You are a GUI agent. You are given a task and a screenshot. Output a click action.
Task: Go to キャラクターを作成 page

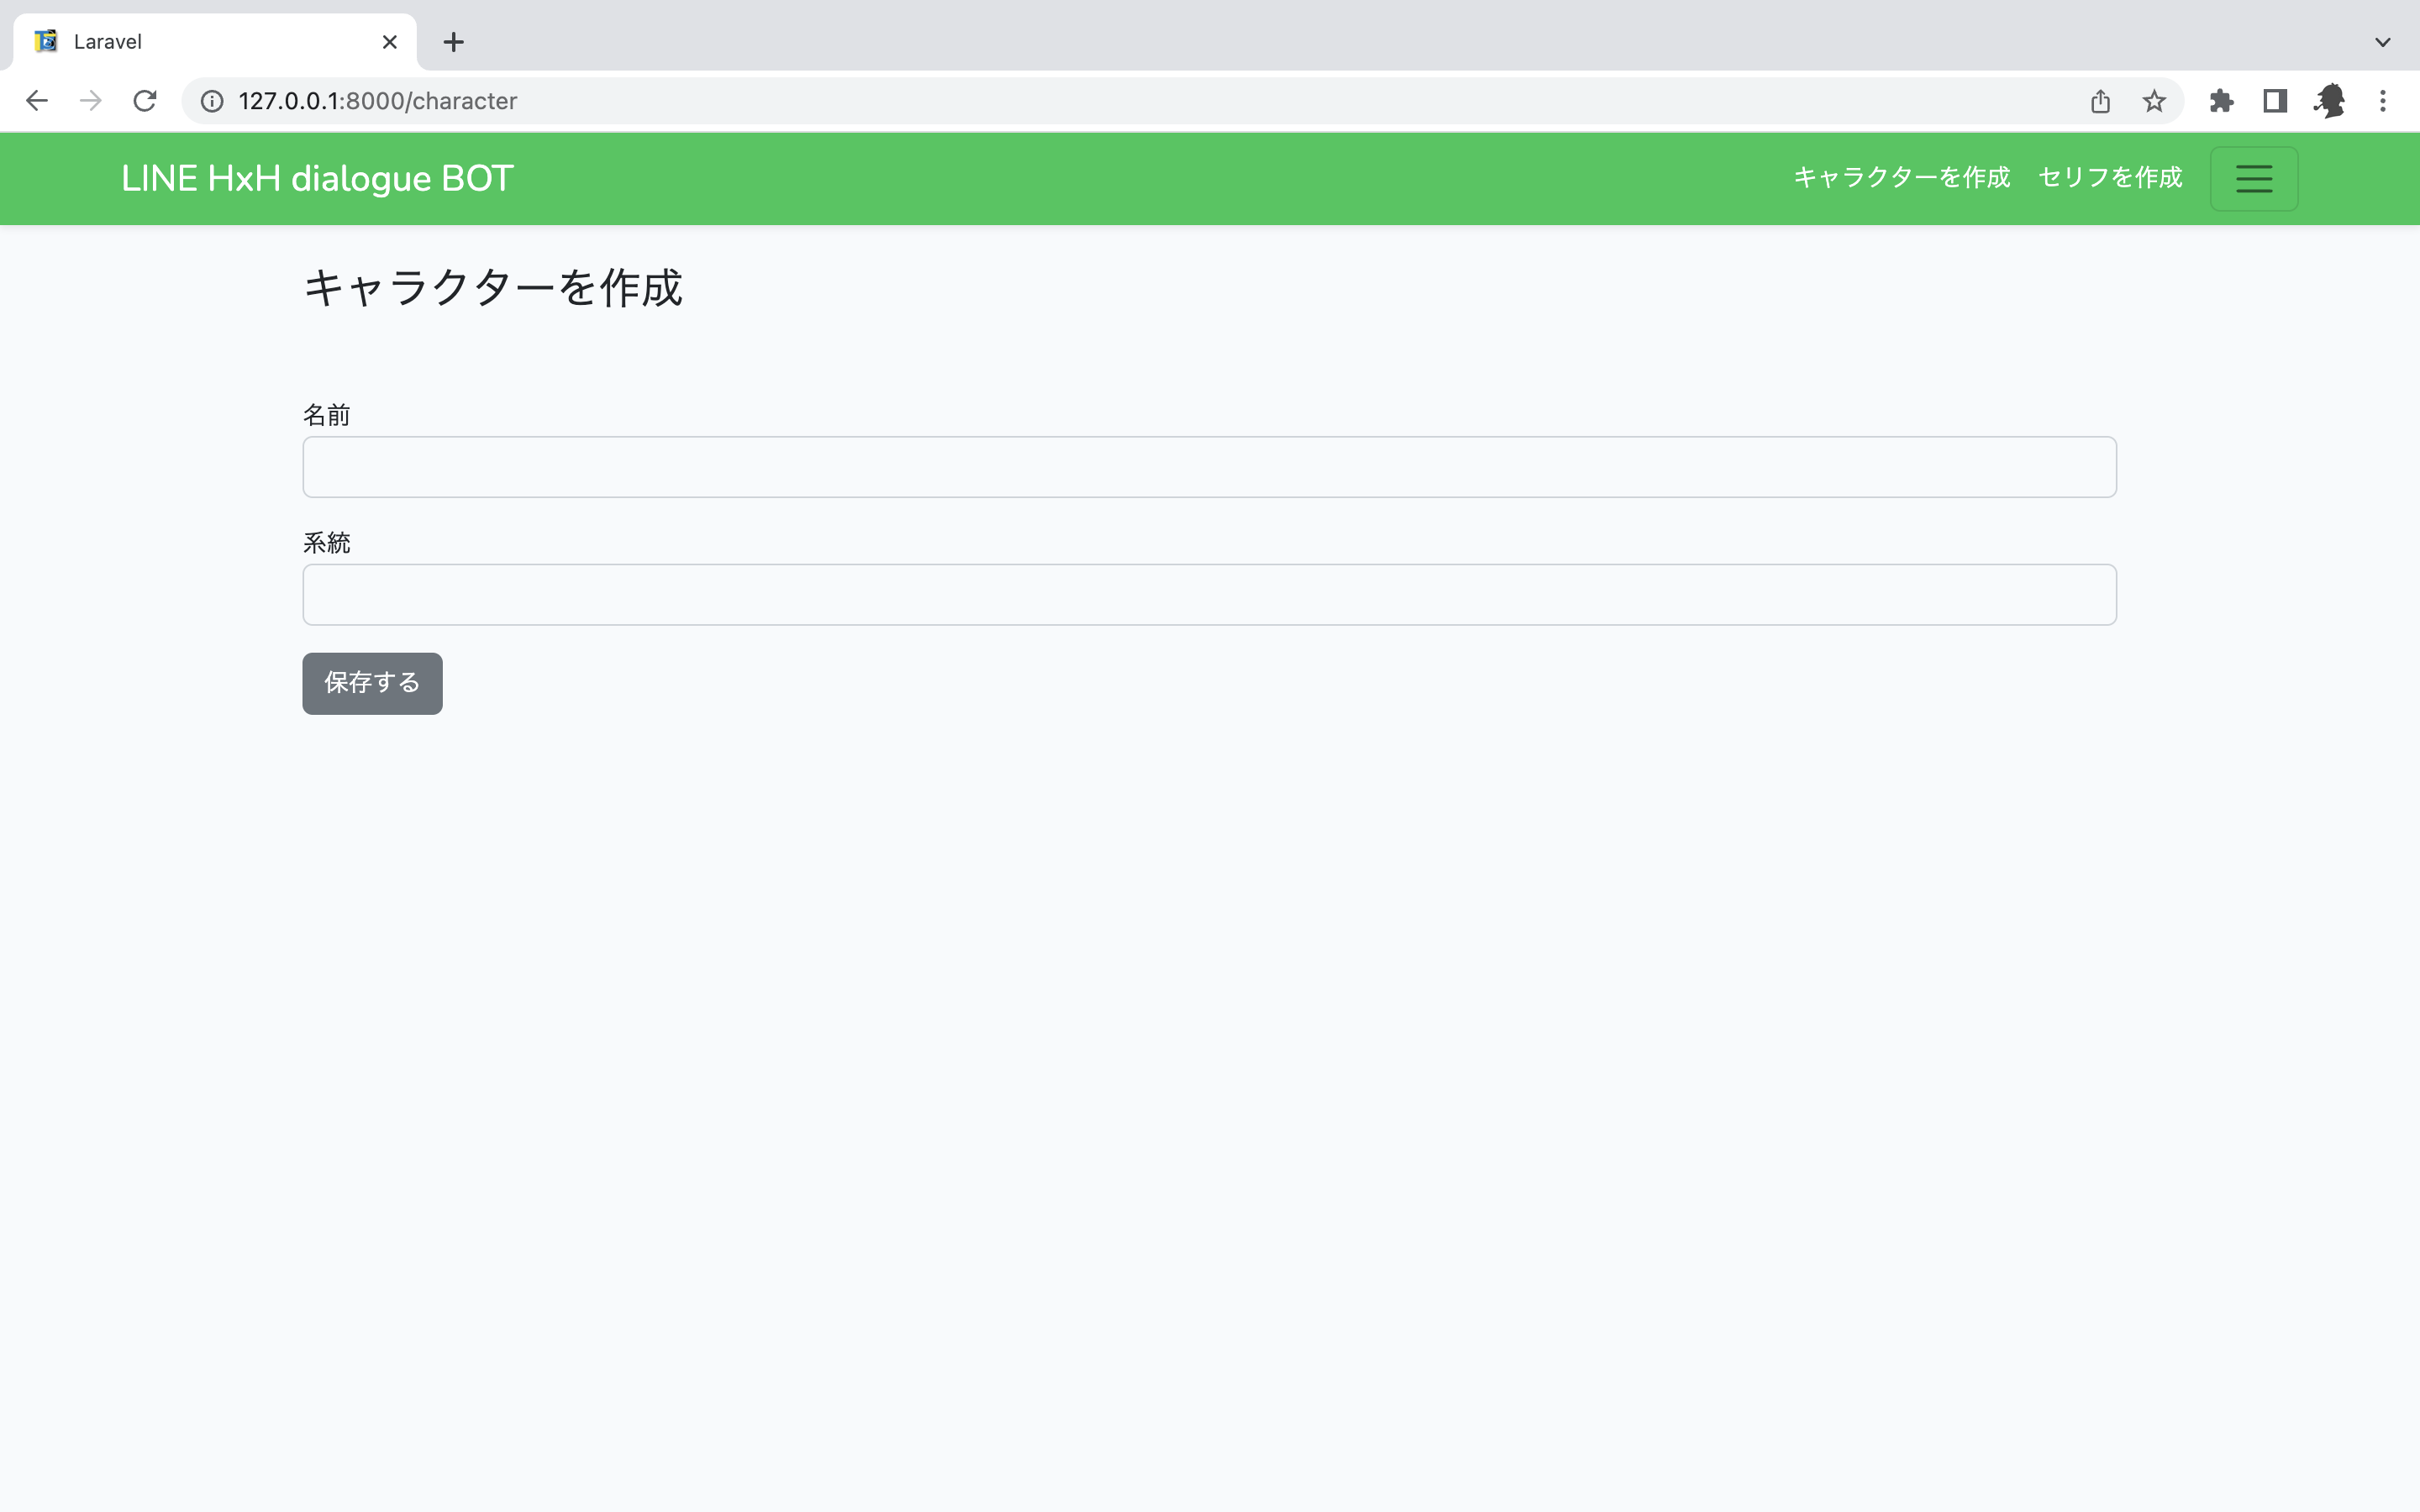(1902, 177)
